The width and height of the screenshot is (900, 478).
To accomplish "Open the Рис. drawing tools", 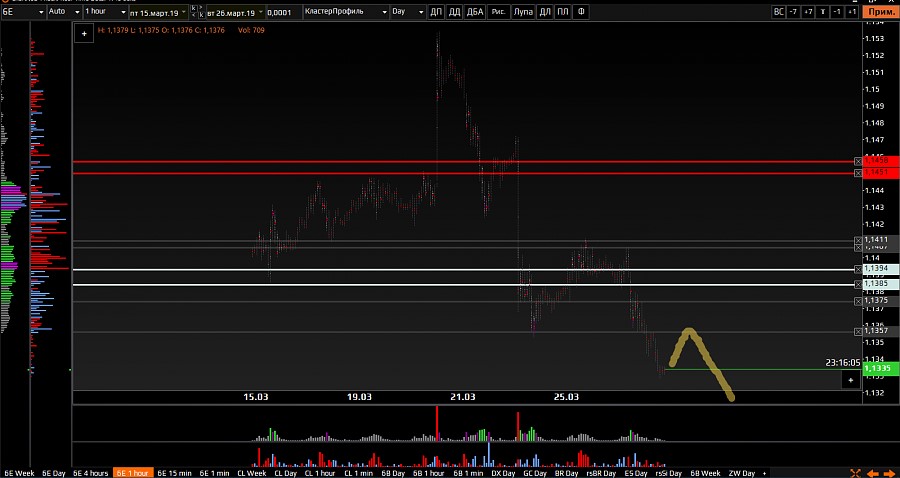I will (498, 12).
